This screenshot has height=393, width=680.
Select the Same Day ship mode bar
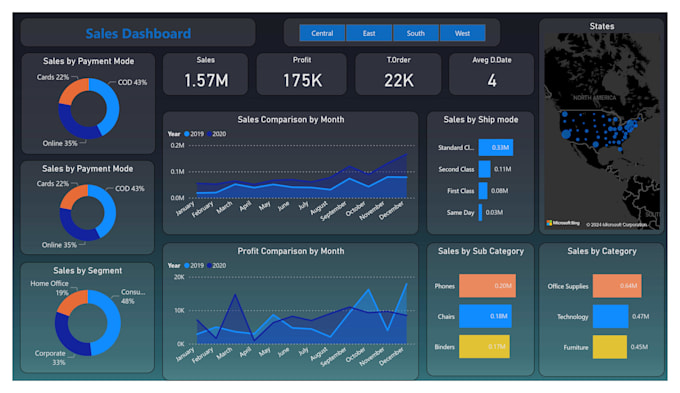[480, 213]
